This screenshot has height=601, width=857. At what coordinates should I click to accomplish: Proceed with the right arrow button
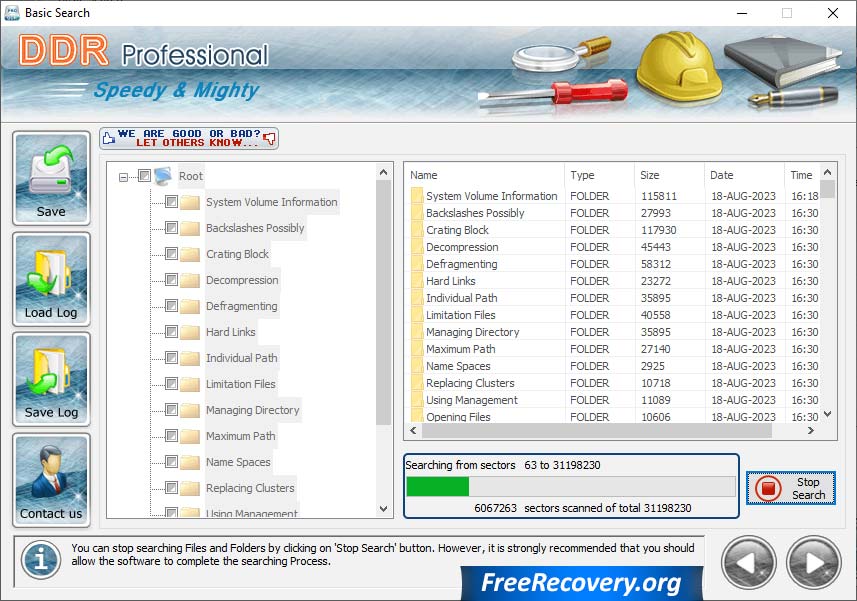pos(813,563)
